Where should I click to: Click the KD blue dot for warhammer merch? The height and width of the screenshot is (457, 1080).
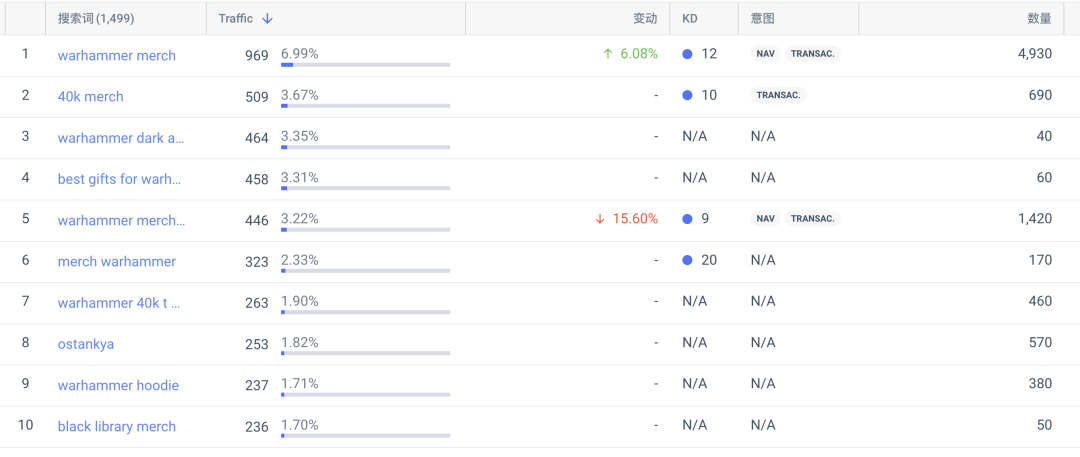687,54
